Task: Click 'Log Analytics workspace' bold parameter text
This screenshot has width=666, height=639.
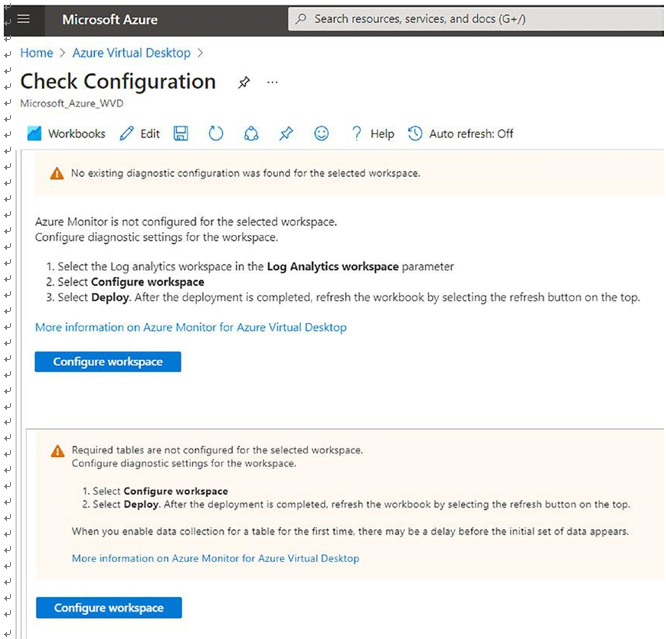Action: tap(333, 266)
